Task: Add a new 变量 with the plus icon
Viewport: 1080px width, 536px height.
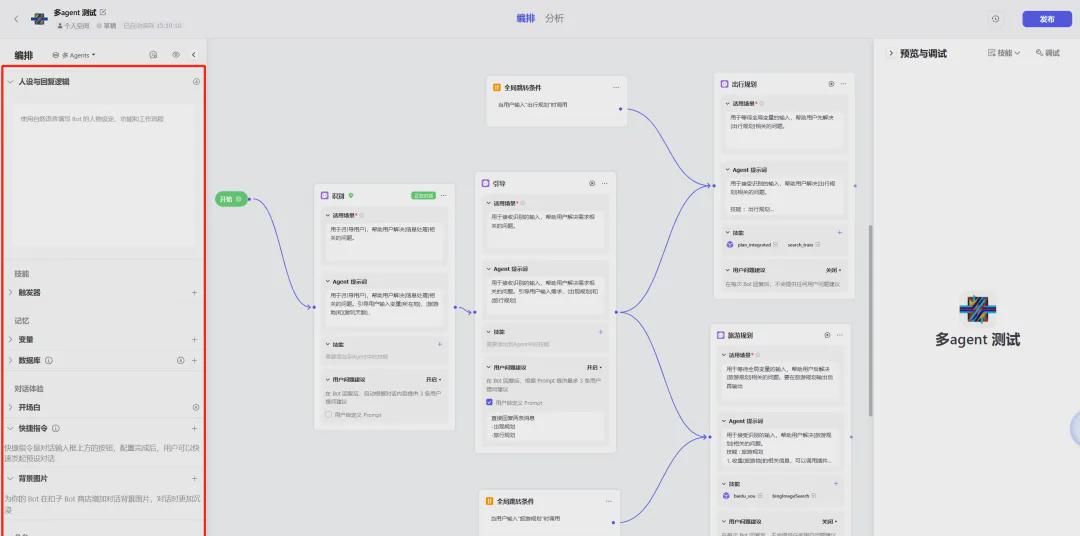Action: [194, 340]
